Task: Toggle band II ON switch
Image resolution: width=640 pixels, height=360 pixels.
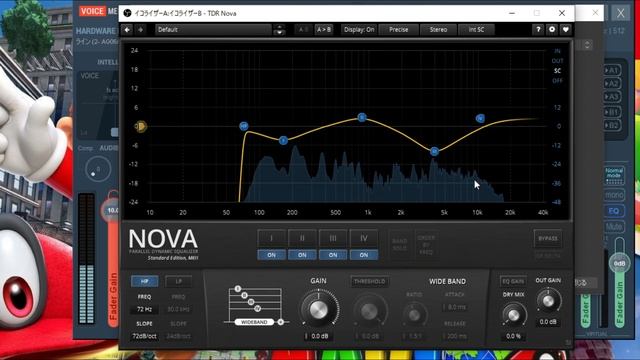Action: pos(302,255)
